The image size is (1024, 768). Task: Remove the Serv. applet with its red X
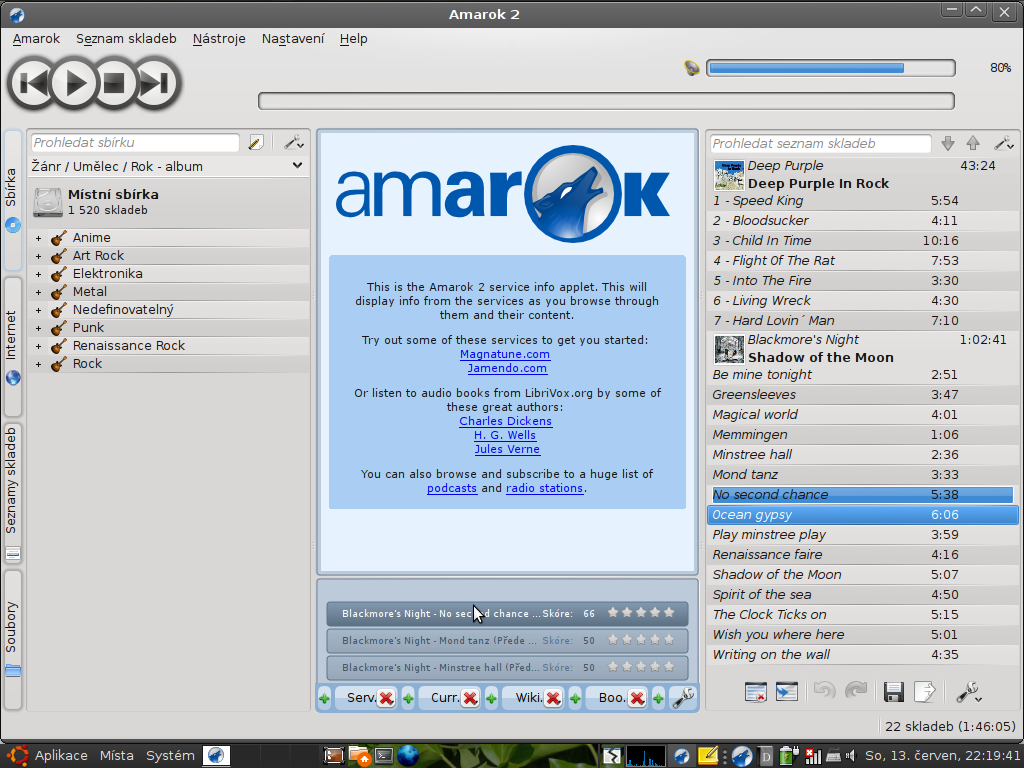point(386,698)
